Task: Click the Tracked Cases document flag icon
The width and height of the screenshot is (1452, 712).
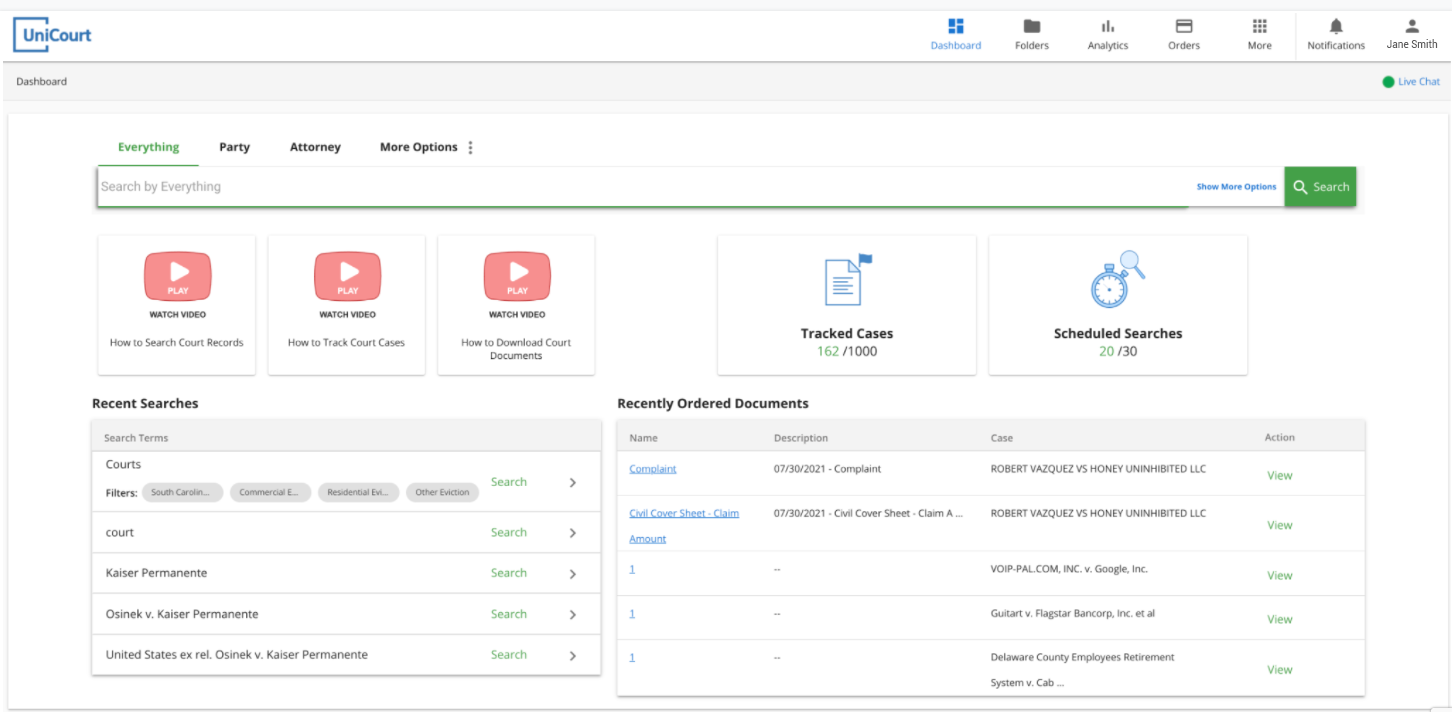Action: click(848, 280)
